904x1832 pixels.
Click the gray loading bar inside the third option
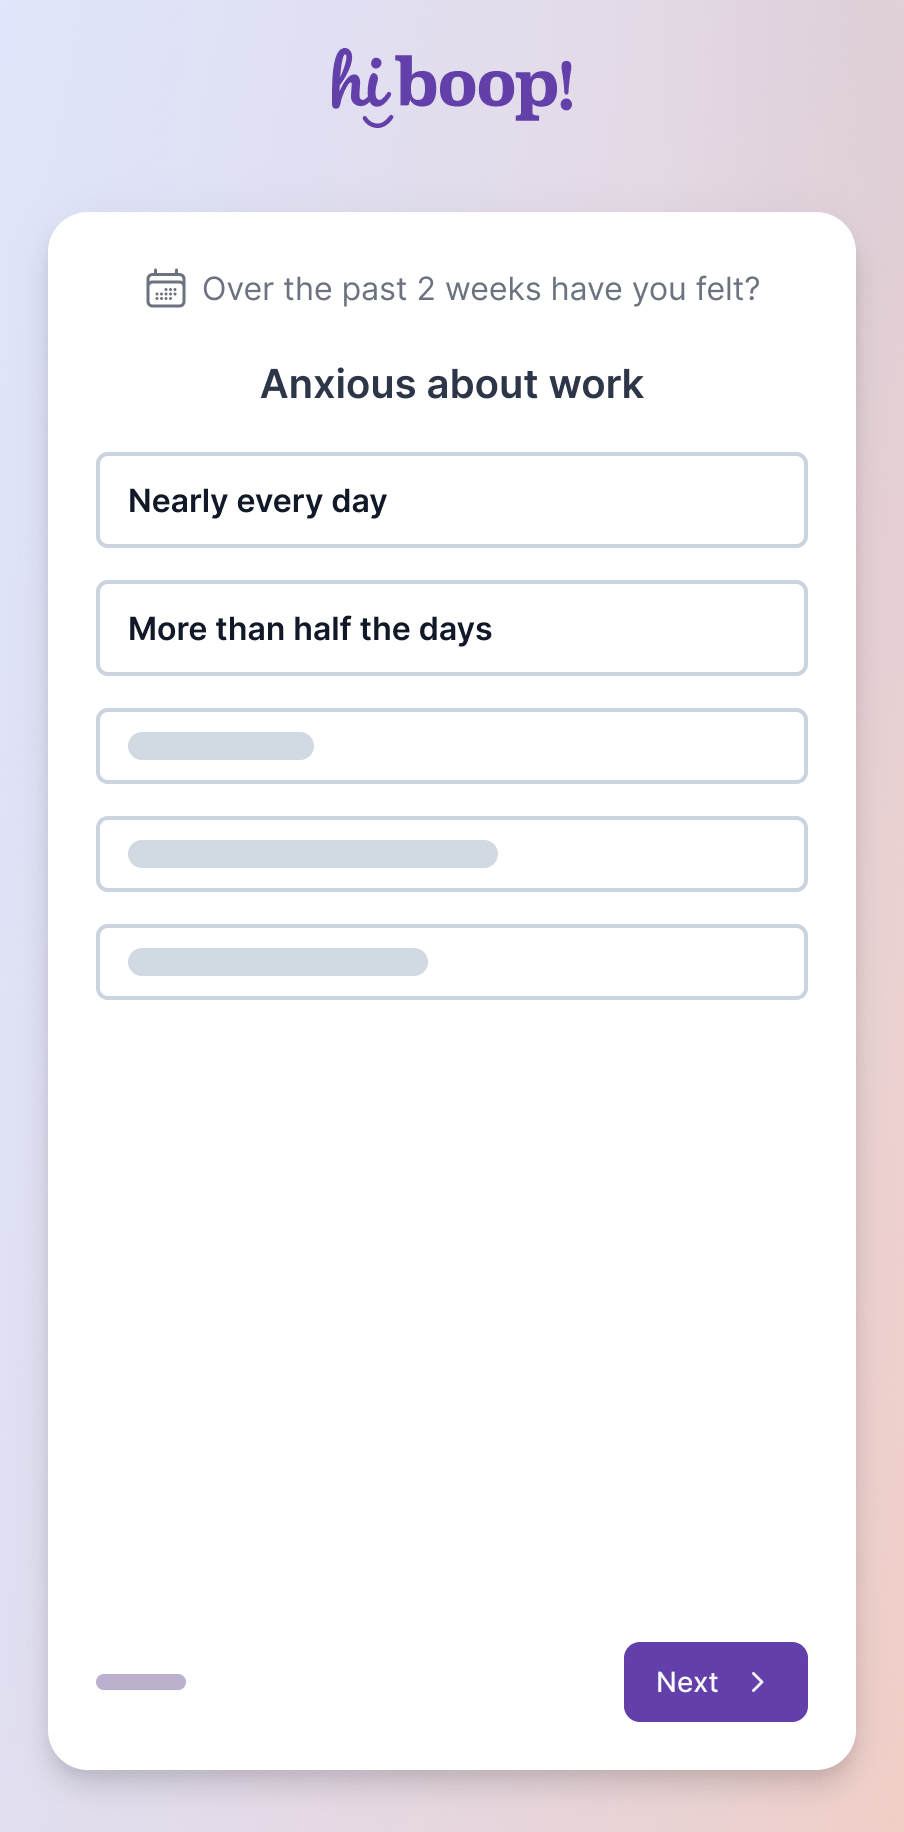pos(220,746)
